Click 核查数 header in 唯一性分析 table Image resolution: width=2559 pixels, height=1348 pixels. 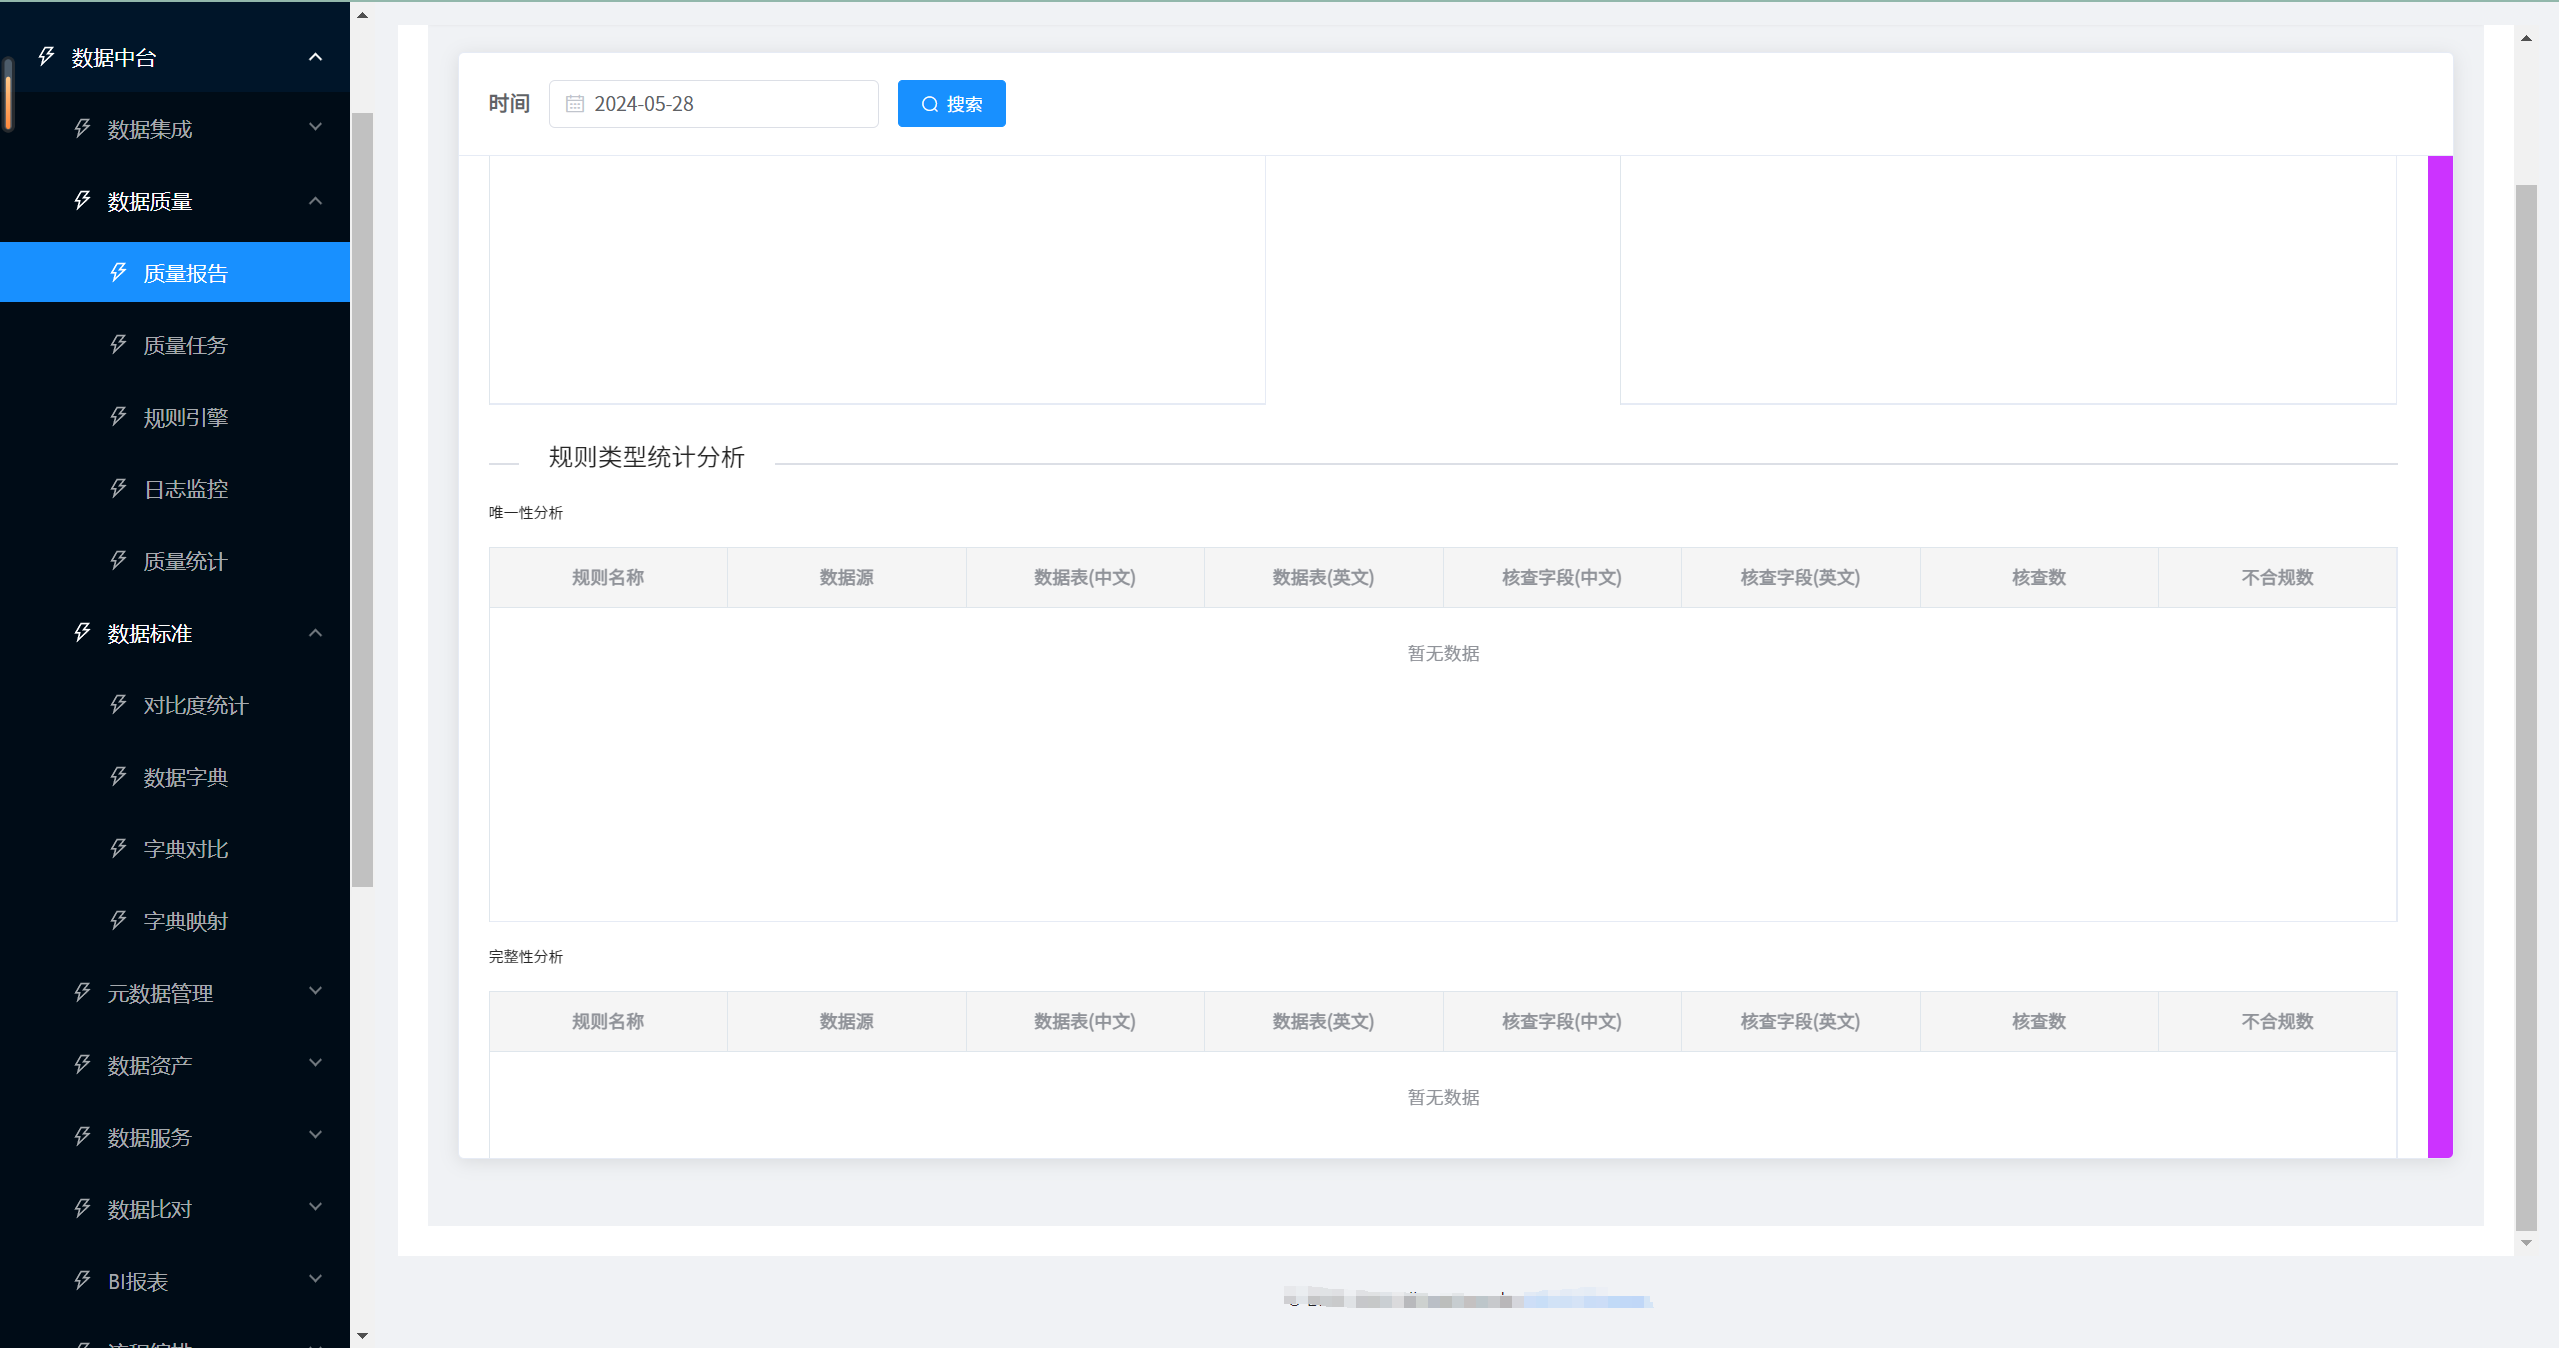(2039, 577)
